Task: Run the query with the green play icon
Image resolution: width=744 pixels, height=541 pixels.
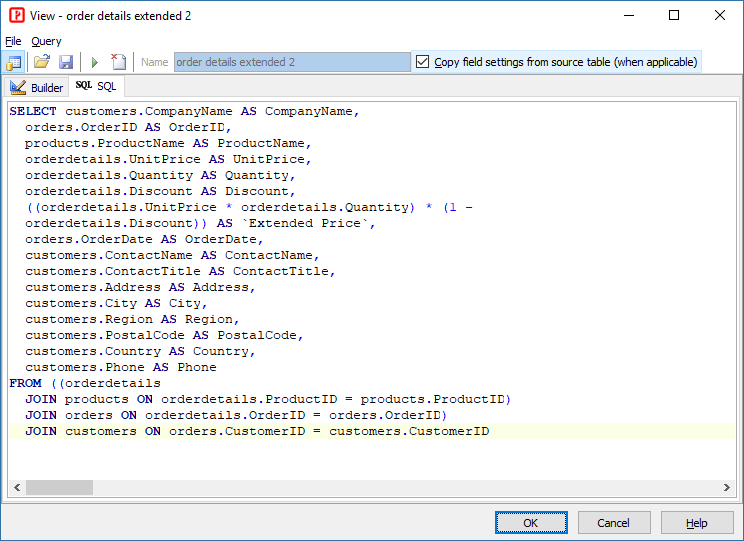Action: tap(95, 62)
